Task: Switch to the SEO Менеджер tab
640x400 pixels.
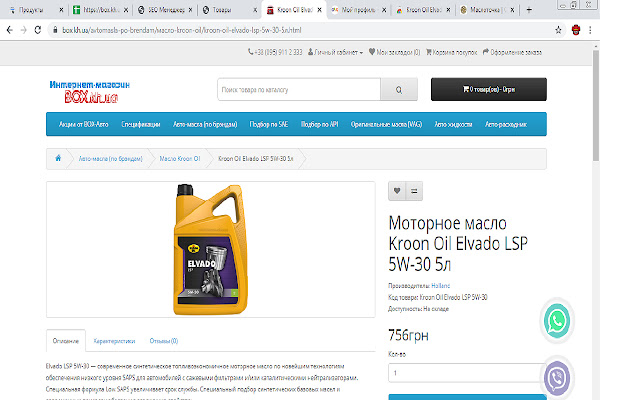Action: (x=165, y=10)
